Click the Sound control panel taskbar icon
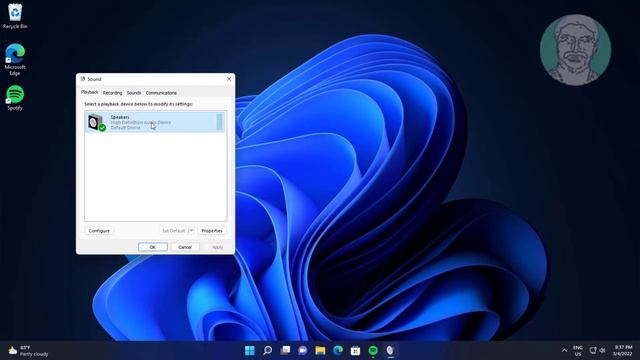Viewport: 640px width, 360px height. tap(390, 350)
